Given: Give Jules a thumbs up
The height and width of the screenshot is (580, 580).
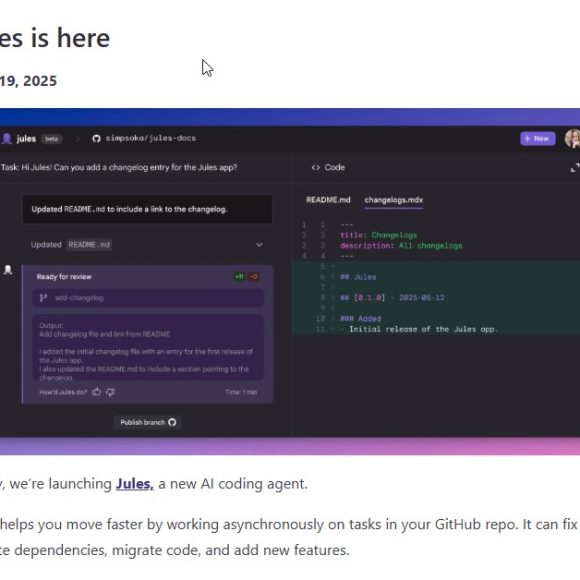Looking at the screenshot, I should [x=97, y=392].
